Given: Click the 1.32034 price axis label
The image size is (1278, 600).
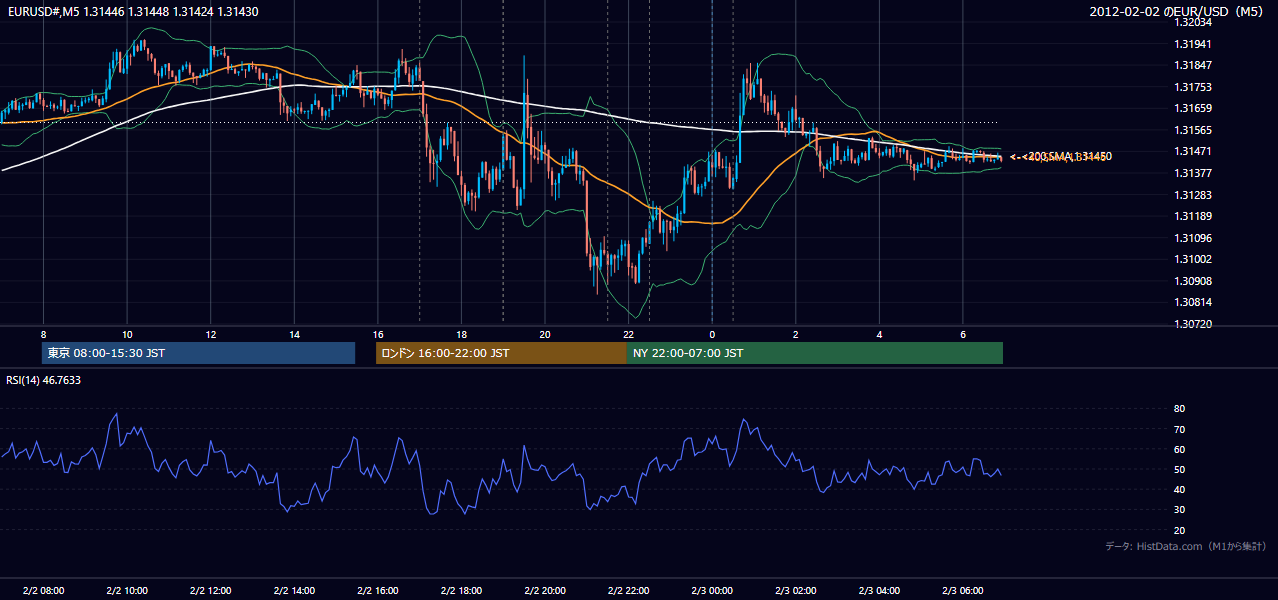Looking at the screenshot, I should click(x=1194, y=22).
